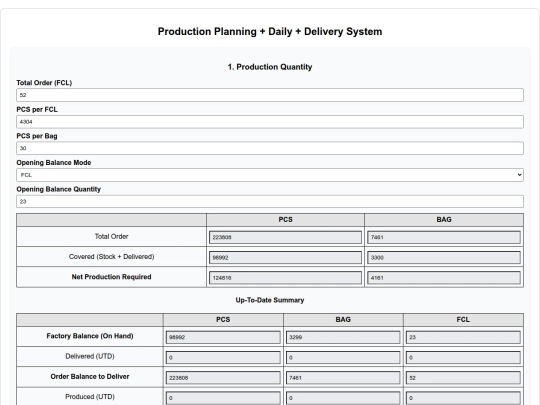Focus the PCS per FCL input
The width and height of the screenshot is (540, 405).
click(x=270, y=122)
